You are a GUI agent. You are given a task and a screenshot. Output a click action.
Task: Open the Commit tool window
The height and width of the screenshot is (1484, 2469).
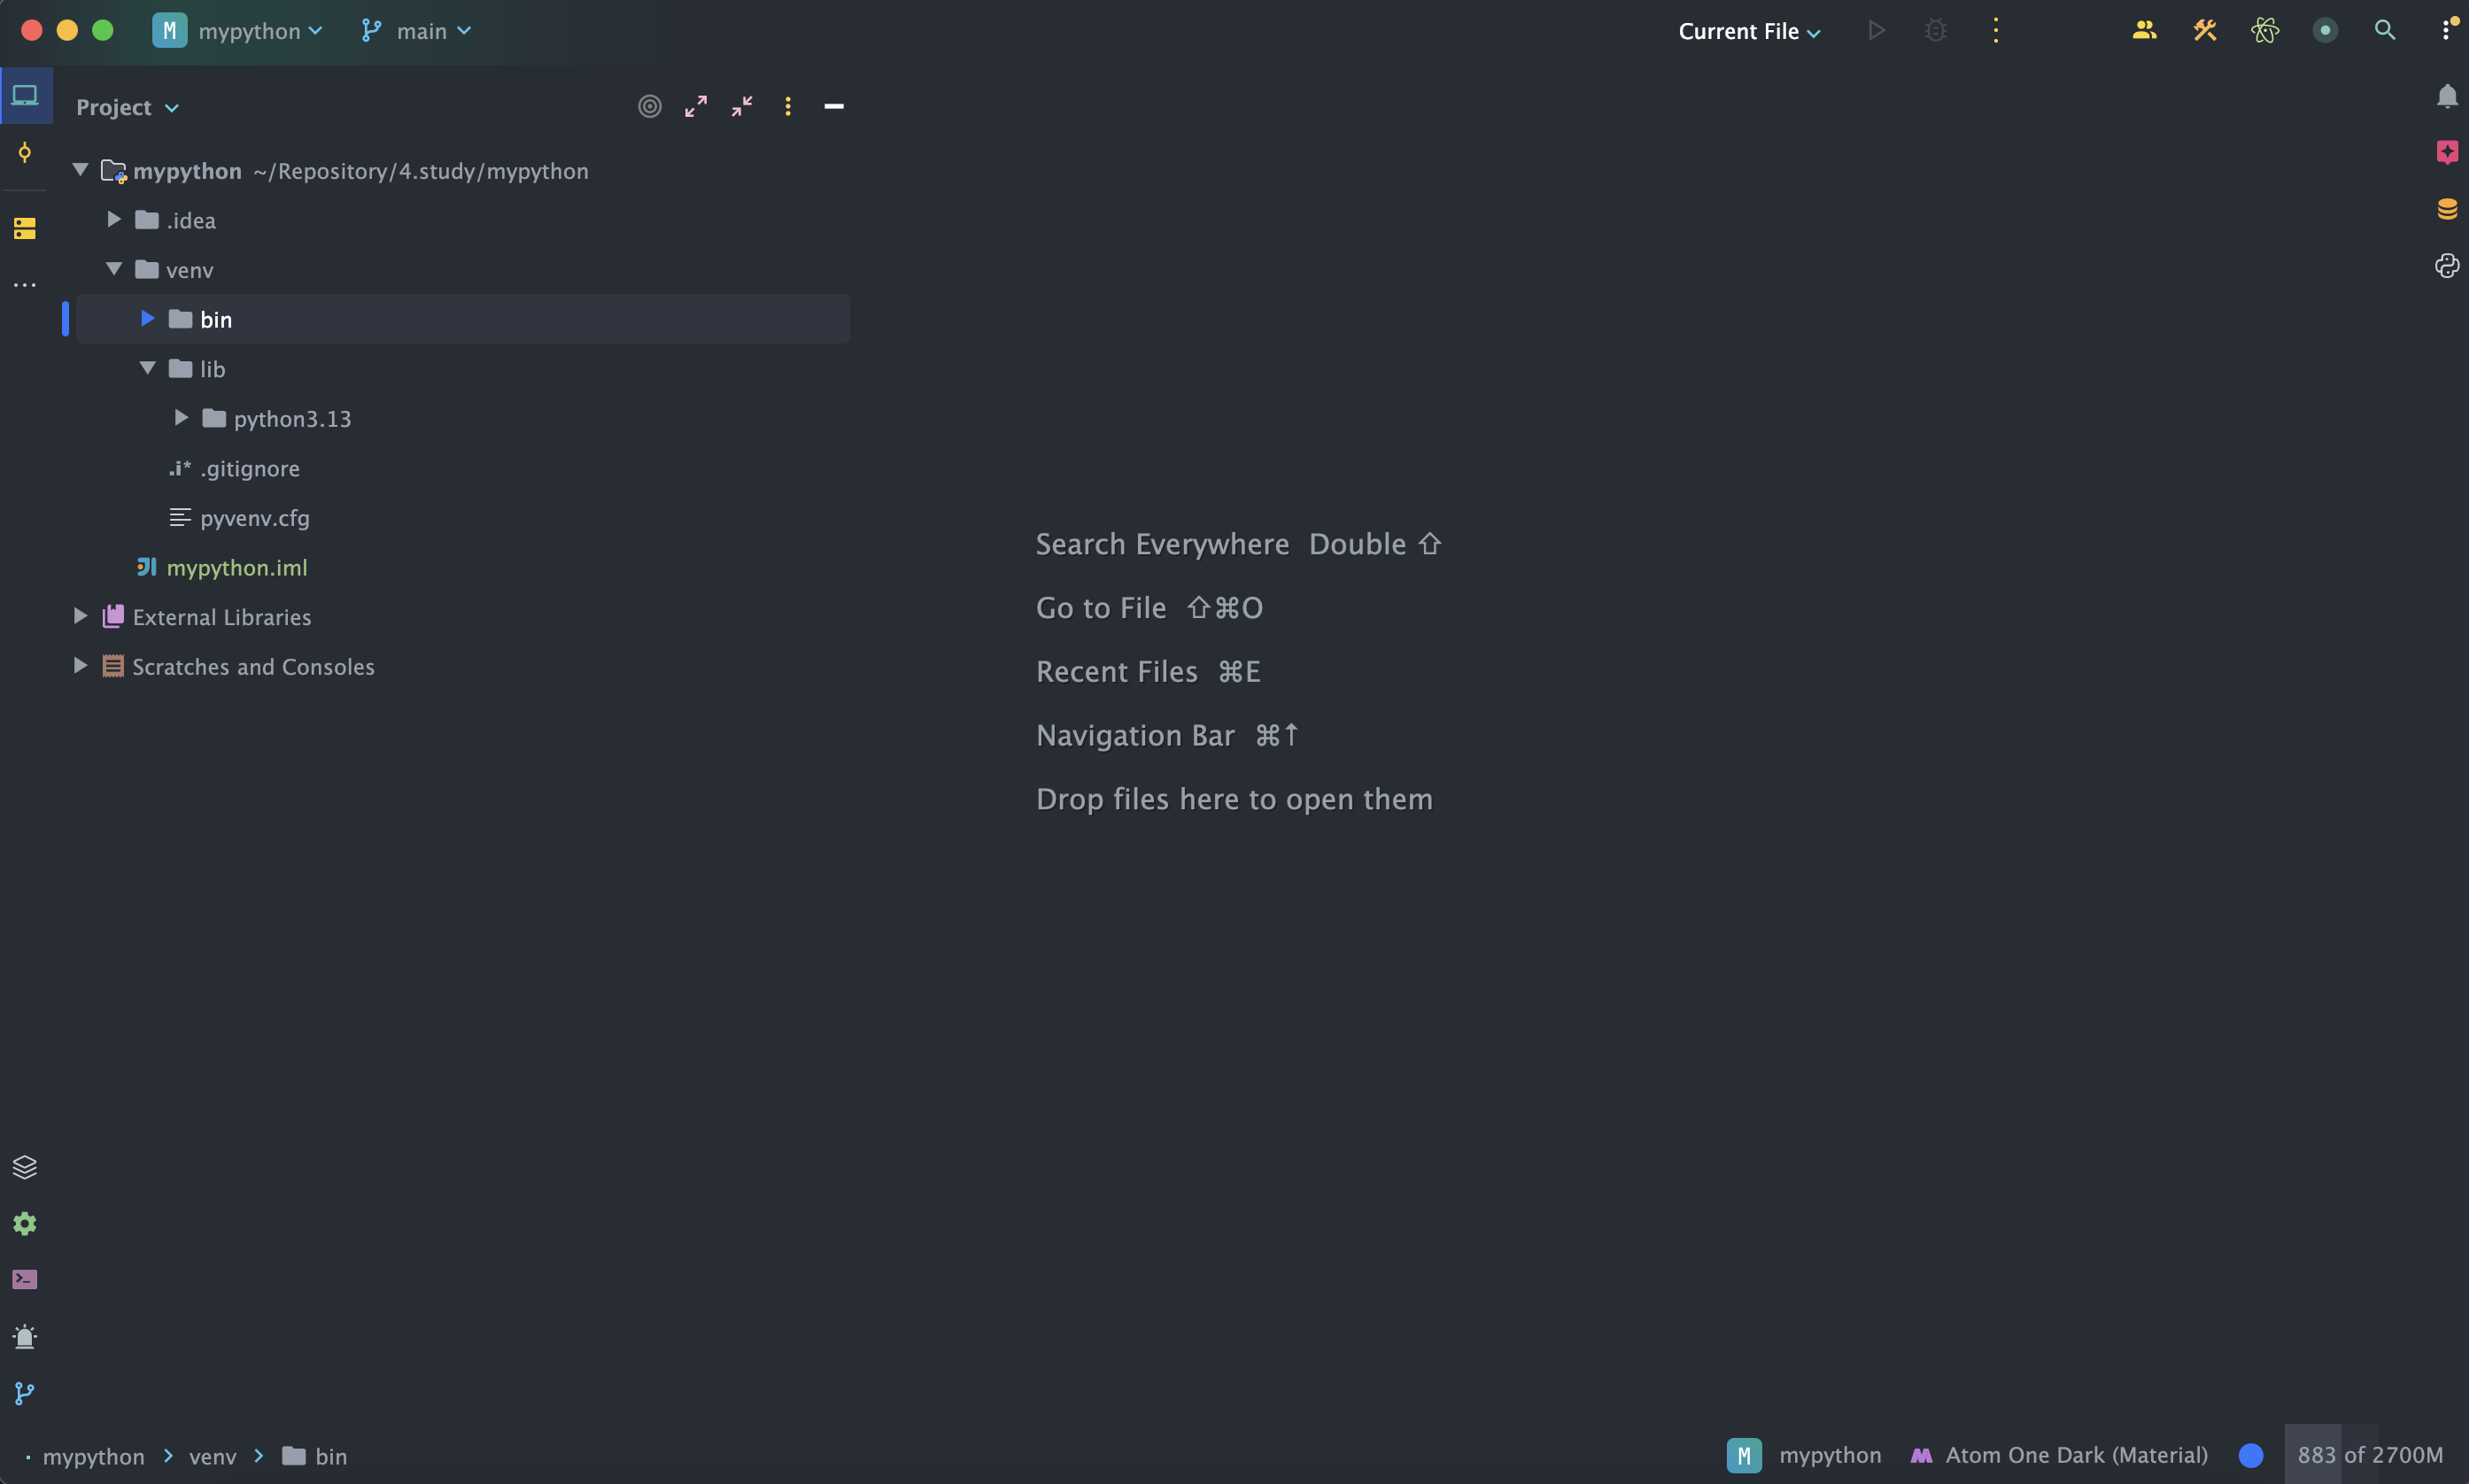click(x=25, y=153)
